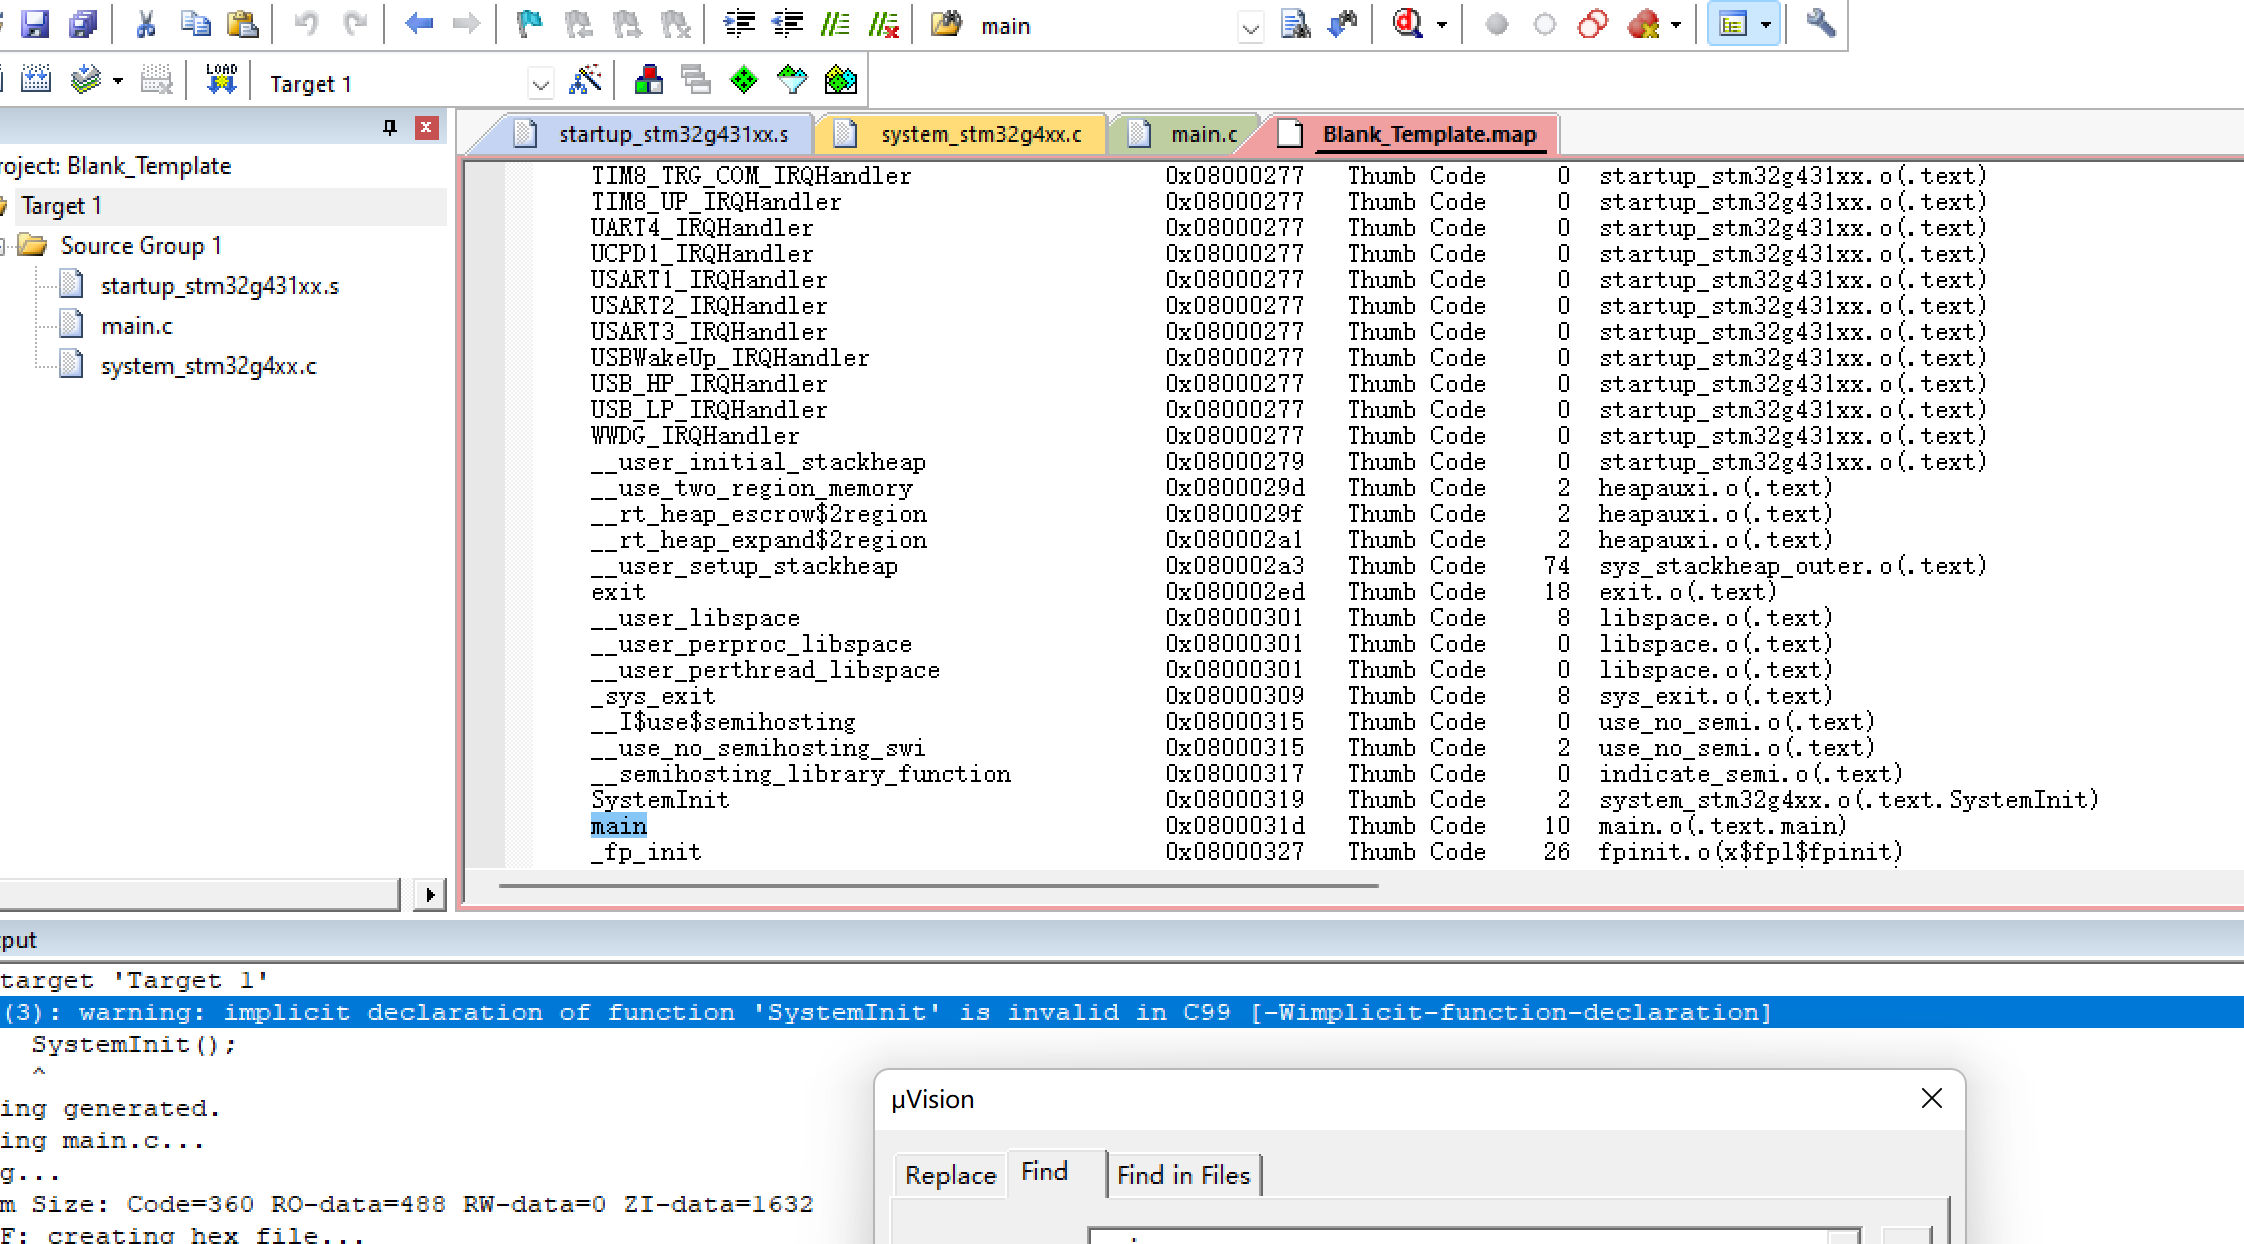Viewport: 2244px width, 1244px height.
Task: Open the Replace tab in µVision dialog
Action: 950,1175
